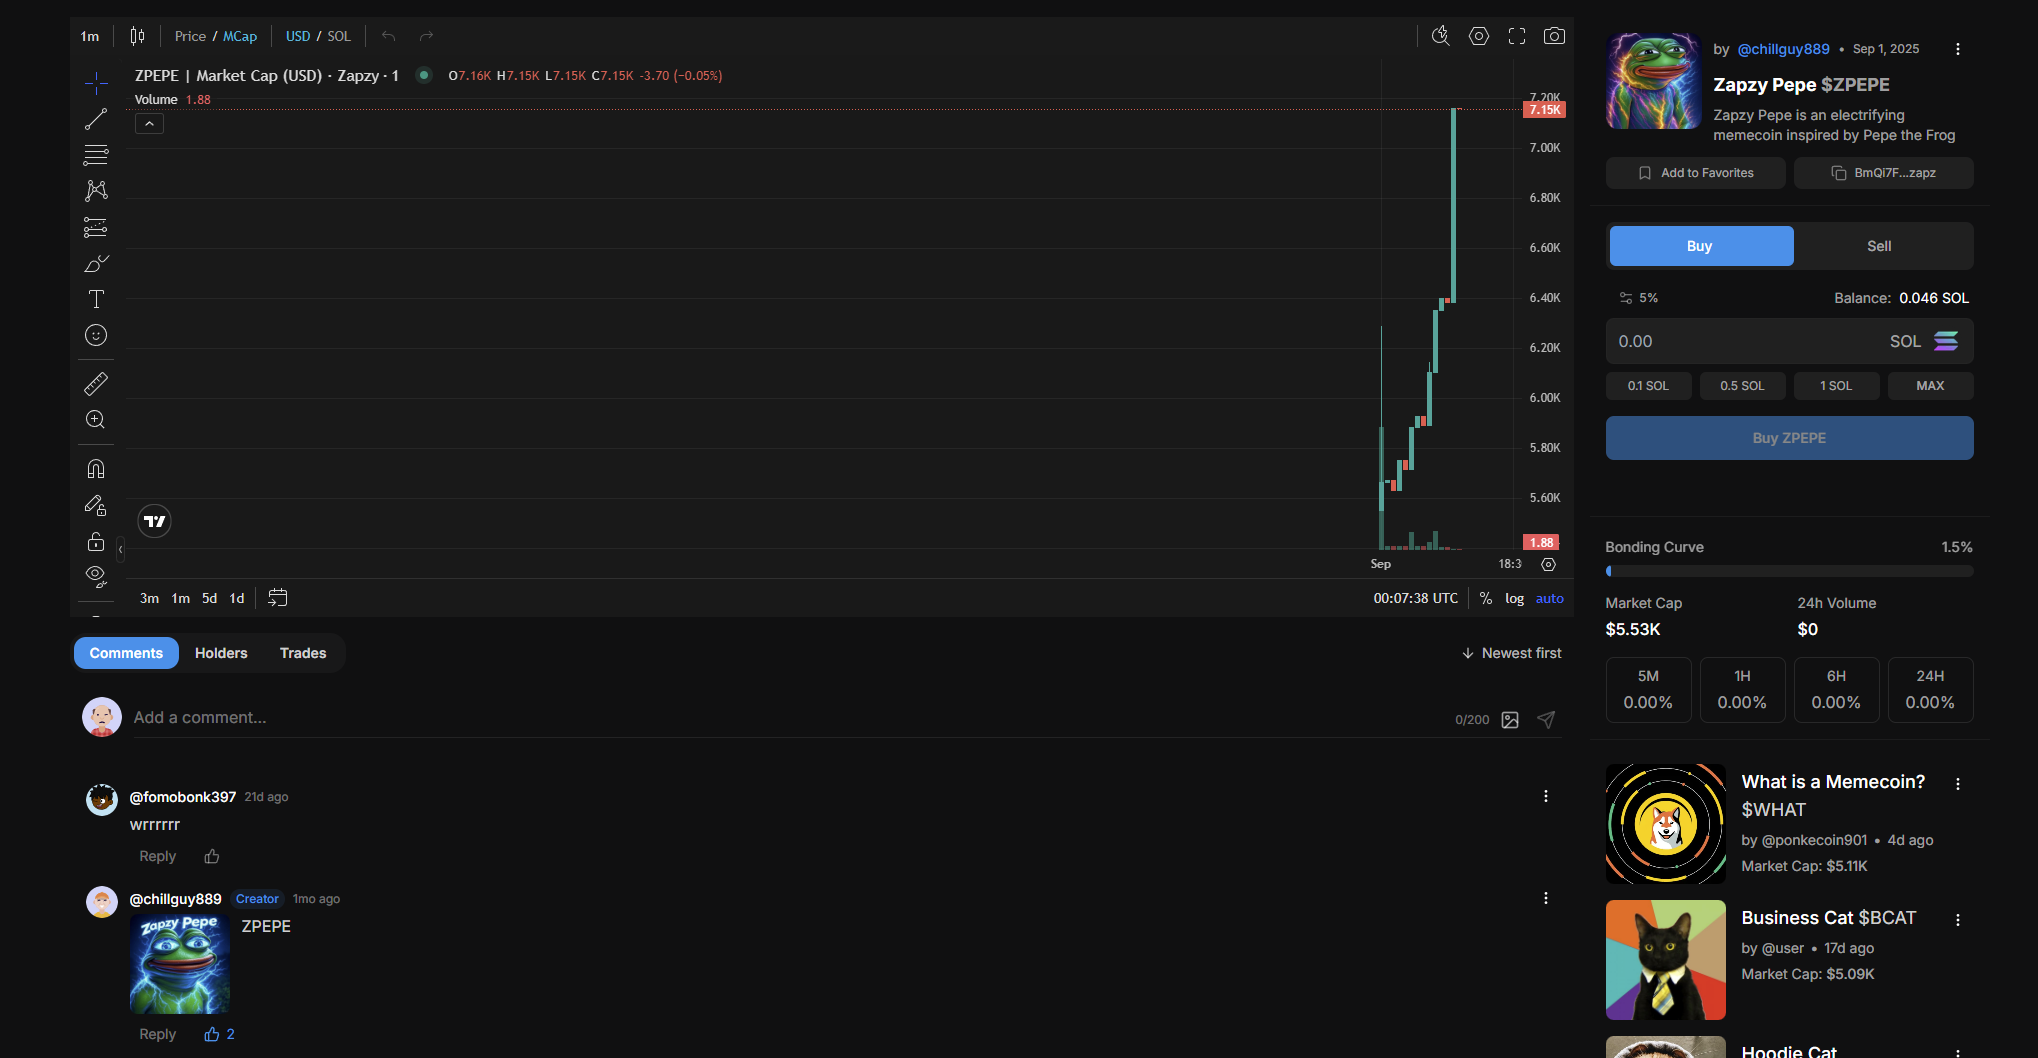Activate the zoom-in chart tool

click(x=95, y=420)
